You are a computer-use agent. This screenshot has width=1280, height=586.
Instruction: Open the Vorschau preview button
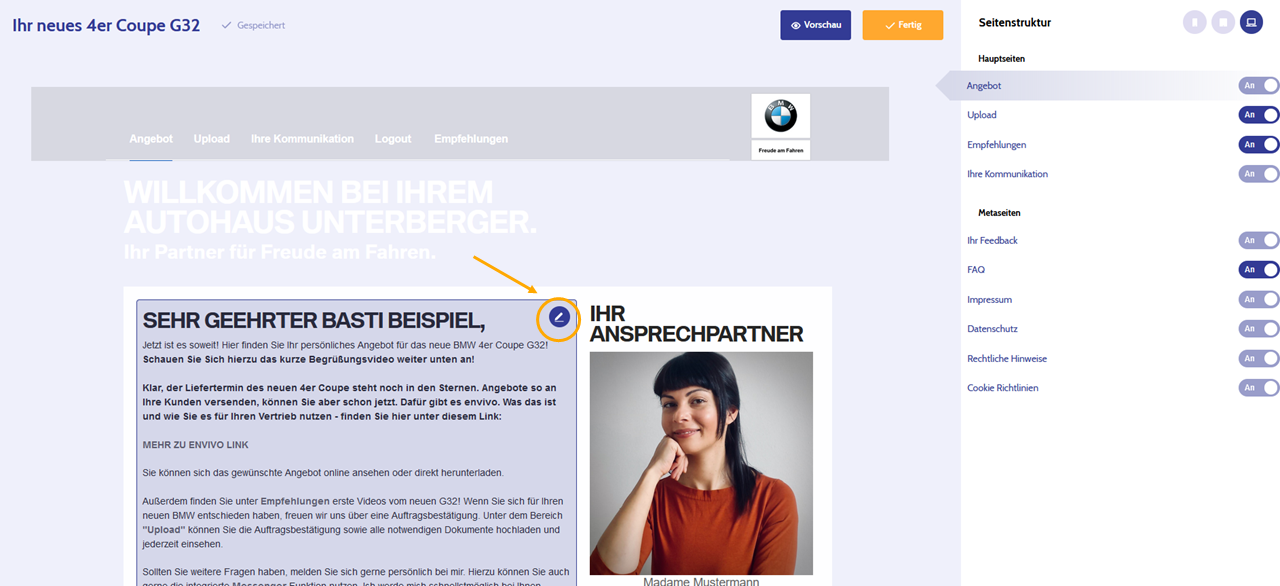pos(816,25)
